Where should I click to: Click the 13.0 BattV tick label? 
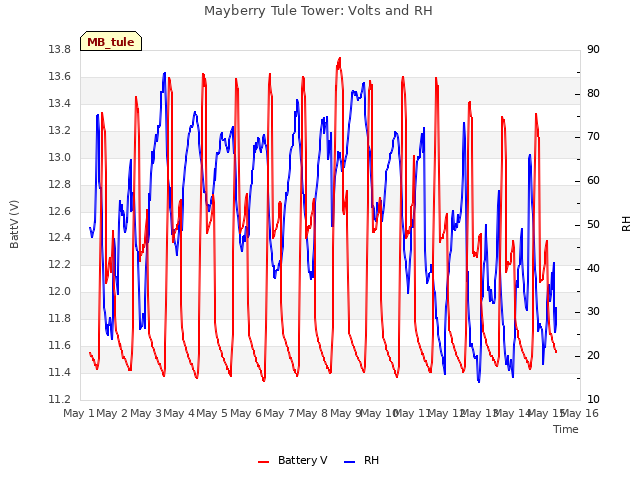point(59,158)
